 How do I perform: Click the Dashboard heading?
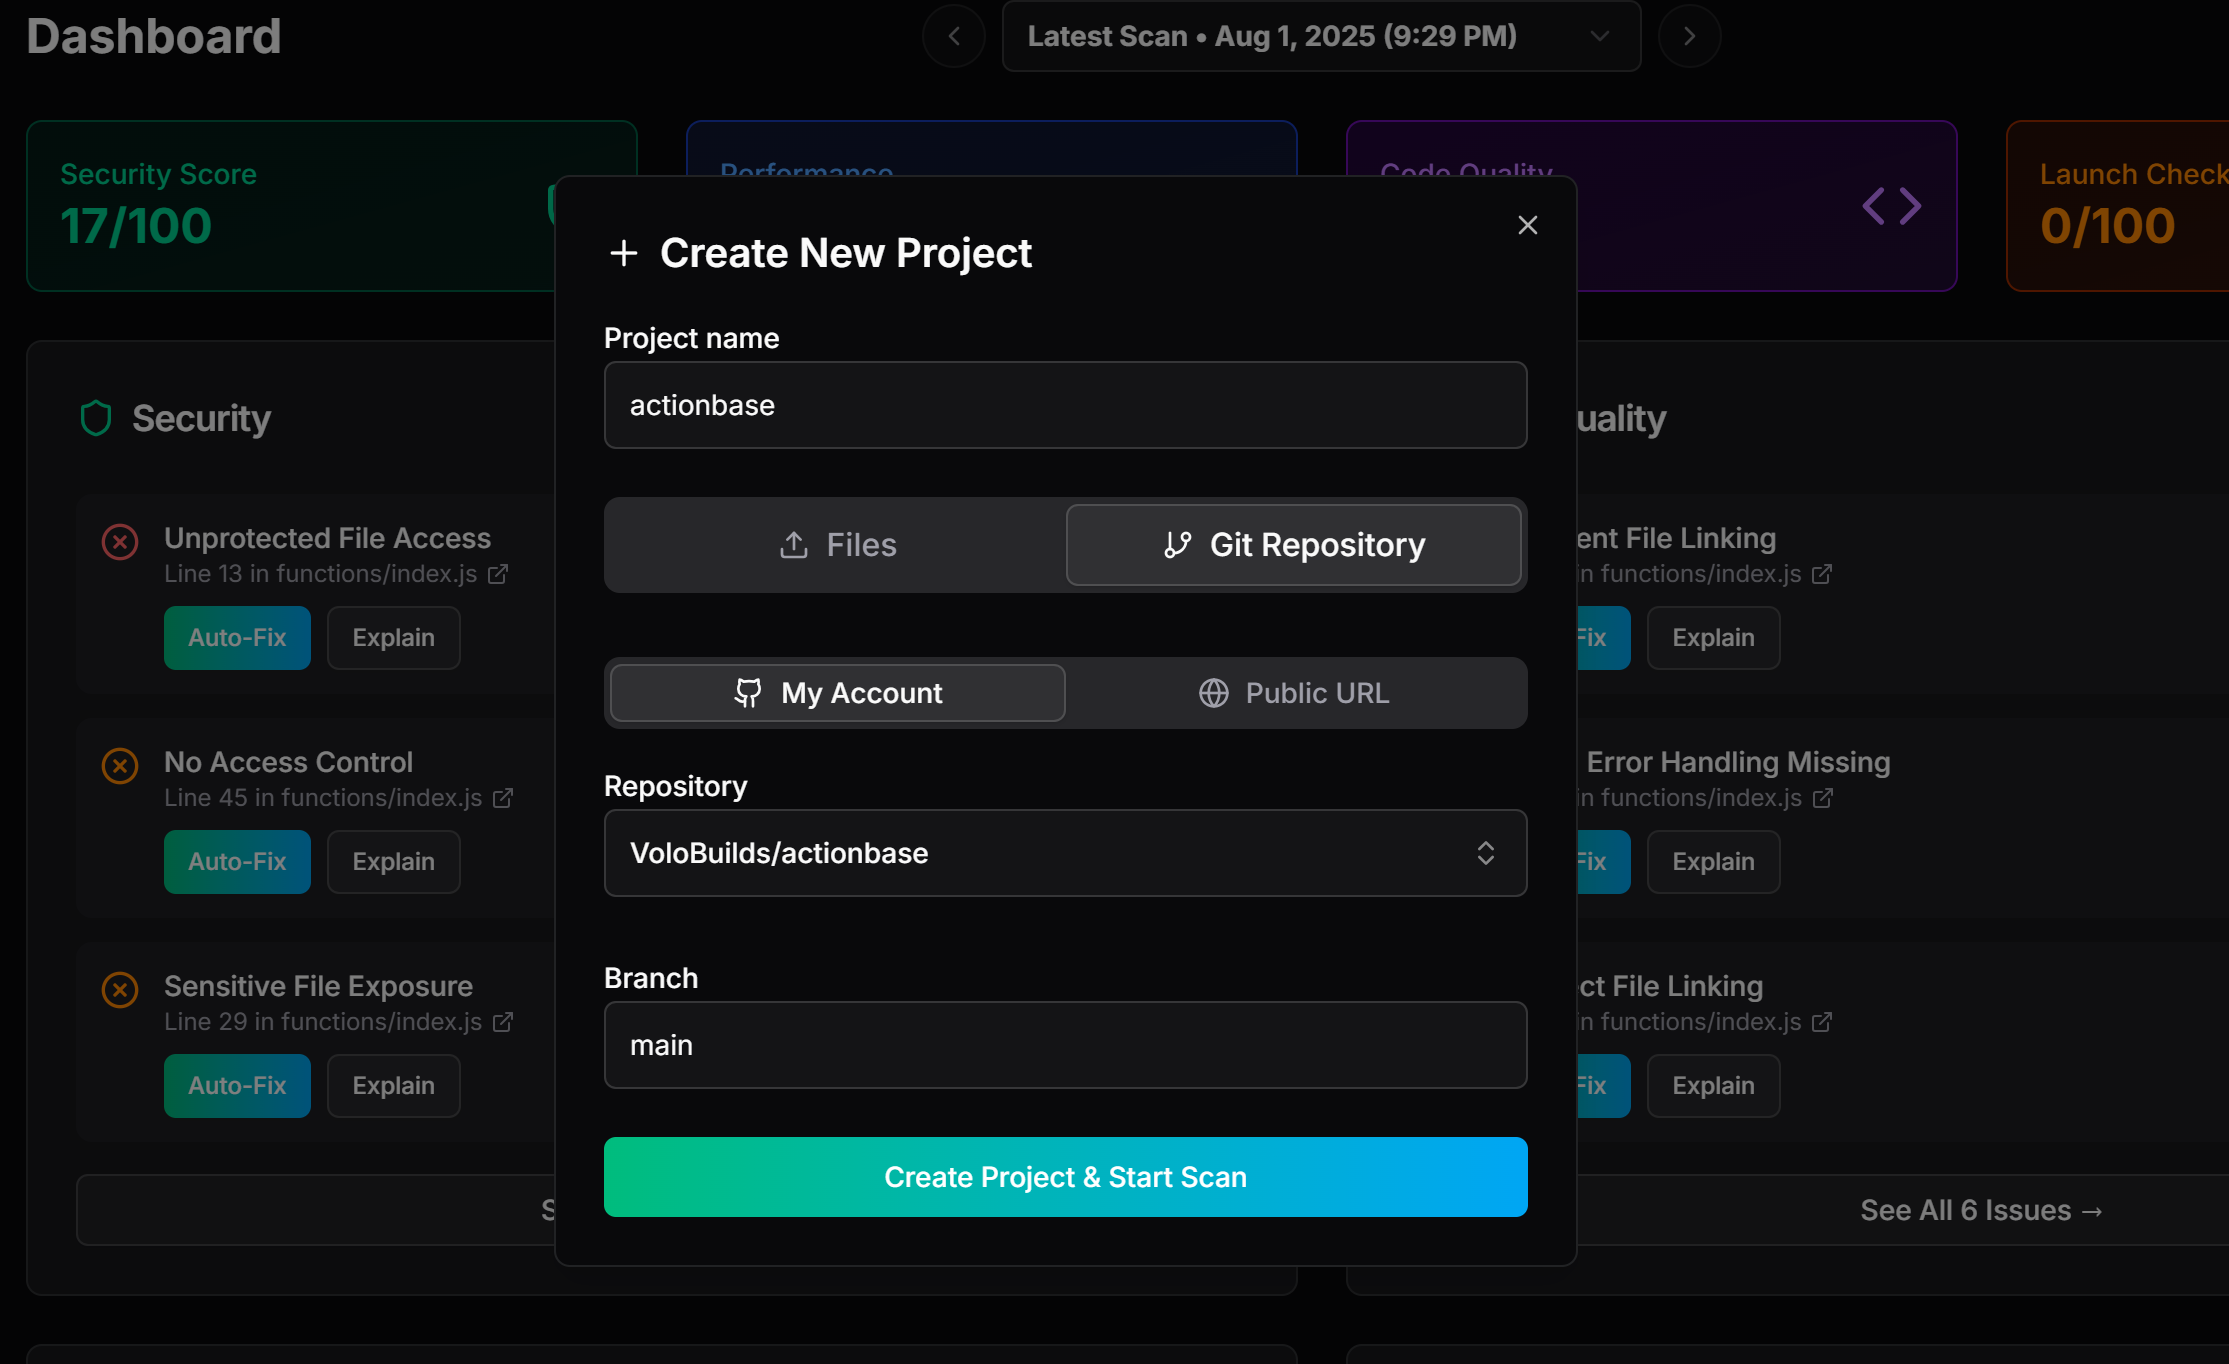tap(154, 36)
